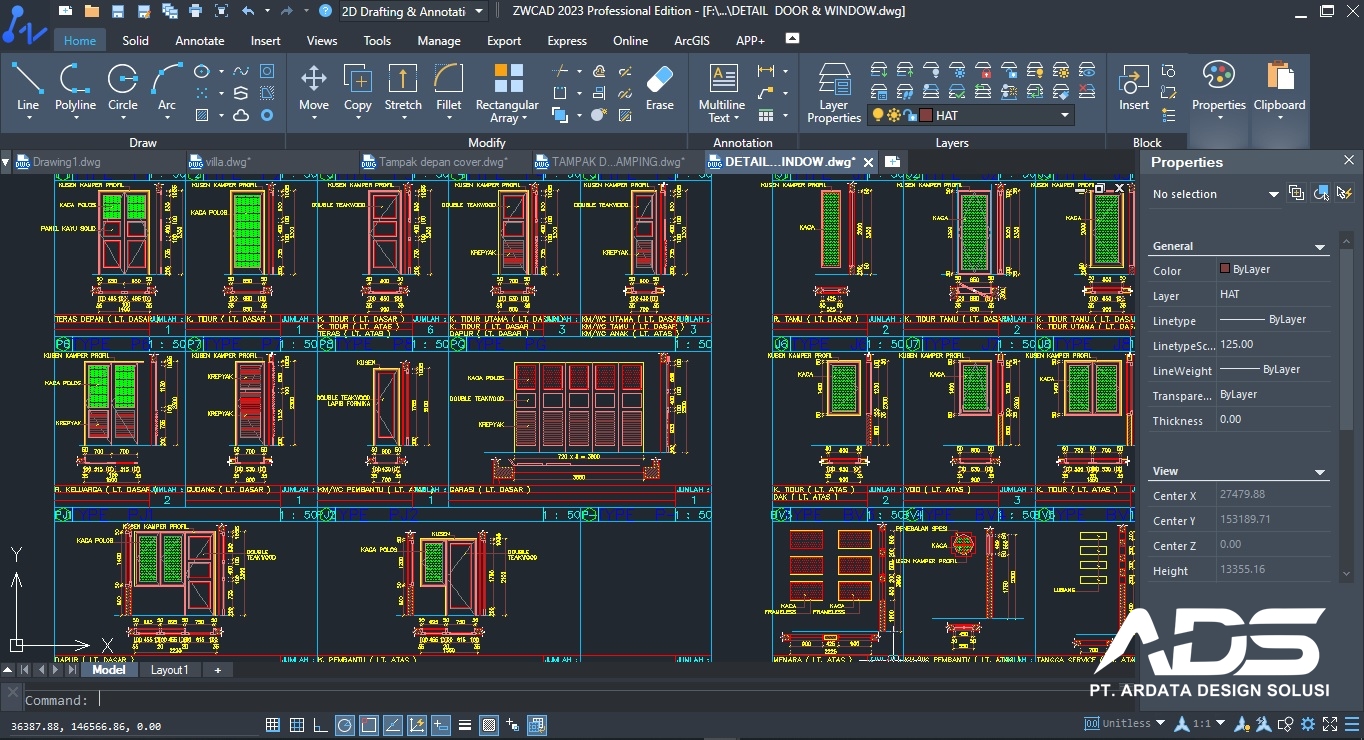The image size is (1364, 740).
Task: Click the Revision Cloud icon
Action: coord(241,115)
